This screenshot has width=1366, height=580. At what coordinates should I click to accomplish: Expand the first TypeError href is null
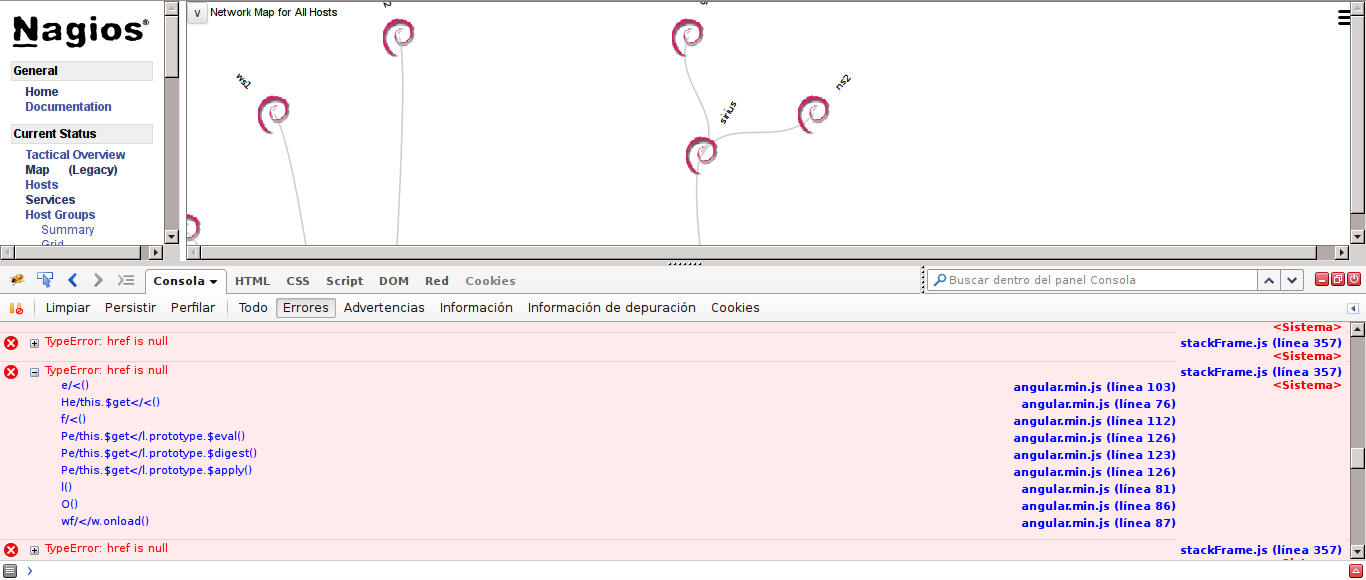(34, 343)
